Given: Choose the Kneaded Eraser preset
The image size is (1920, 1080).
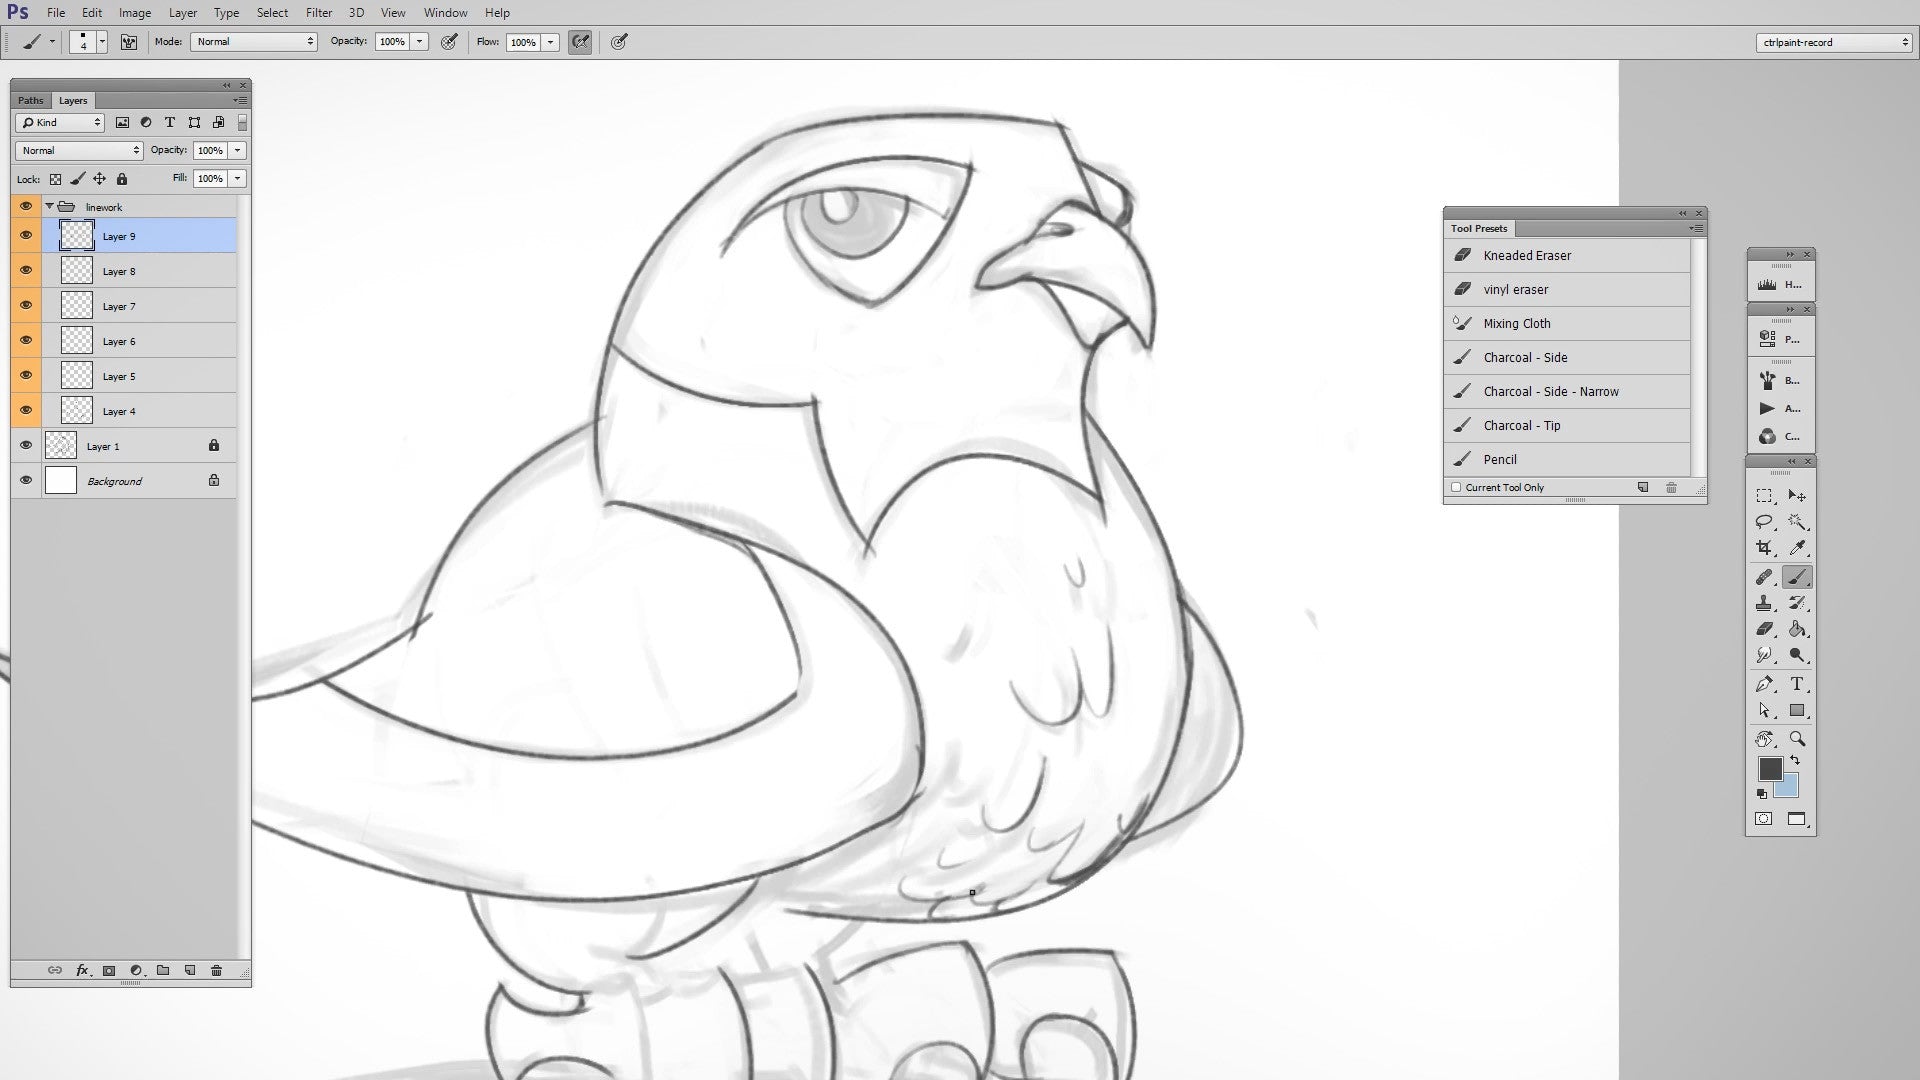Looking at the screenshot, I should pos(1527,255).
